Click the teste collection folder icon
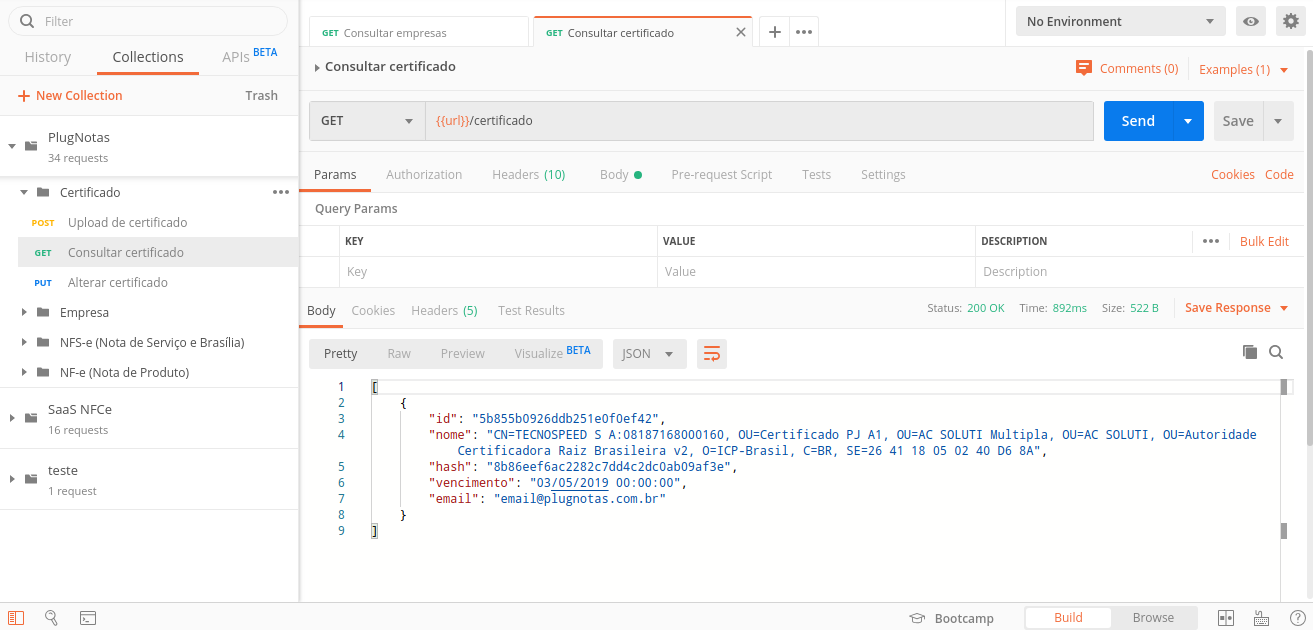The image size is (1313, 630). tap(31, 479)
